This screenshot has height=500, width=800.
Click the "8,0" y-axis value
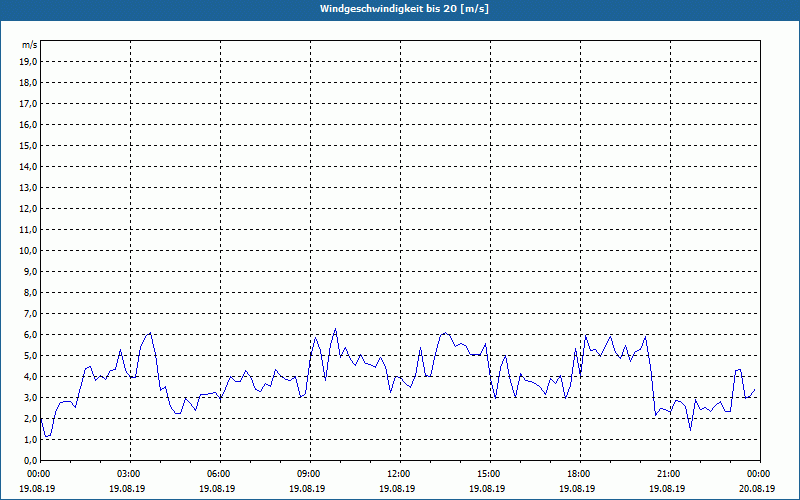pyautogui.click(x=30, y=292)
